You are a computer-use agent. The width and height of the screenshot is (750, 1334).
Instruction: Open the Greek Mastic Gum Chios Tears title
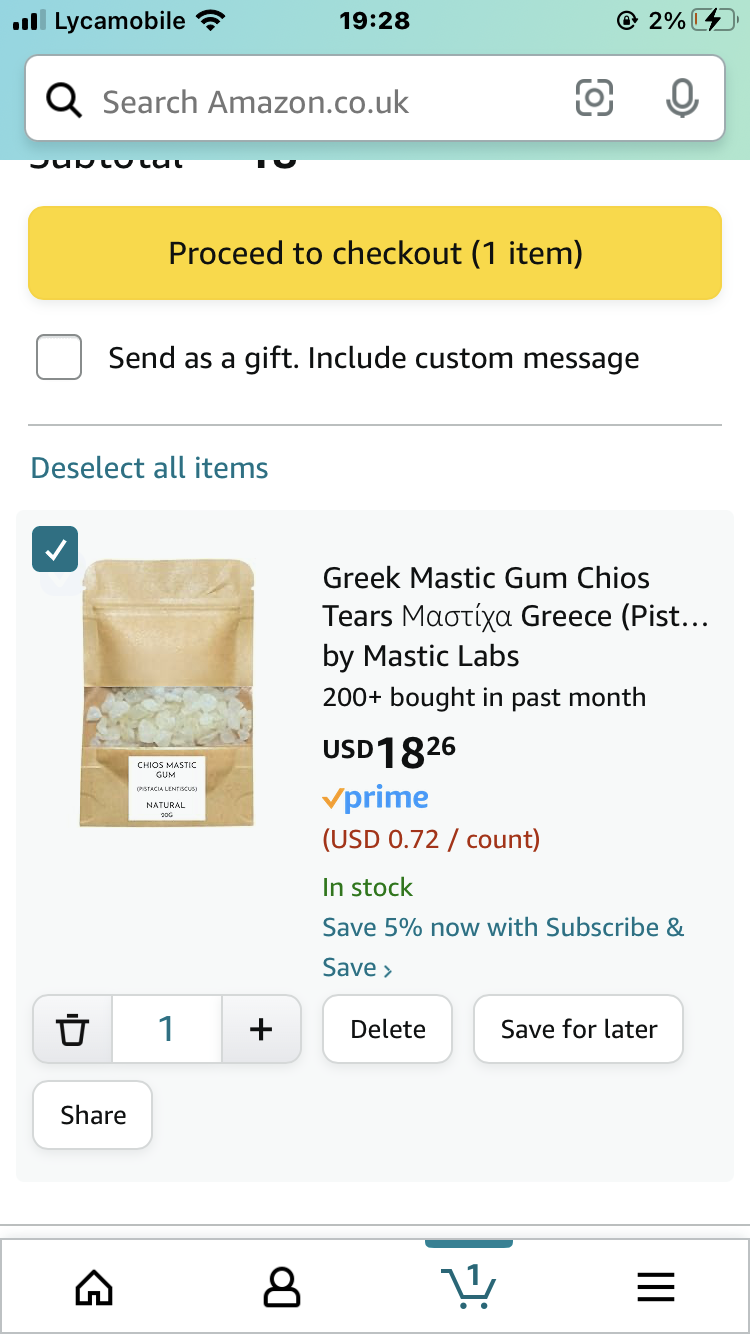tap(515, 597)
